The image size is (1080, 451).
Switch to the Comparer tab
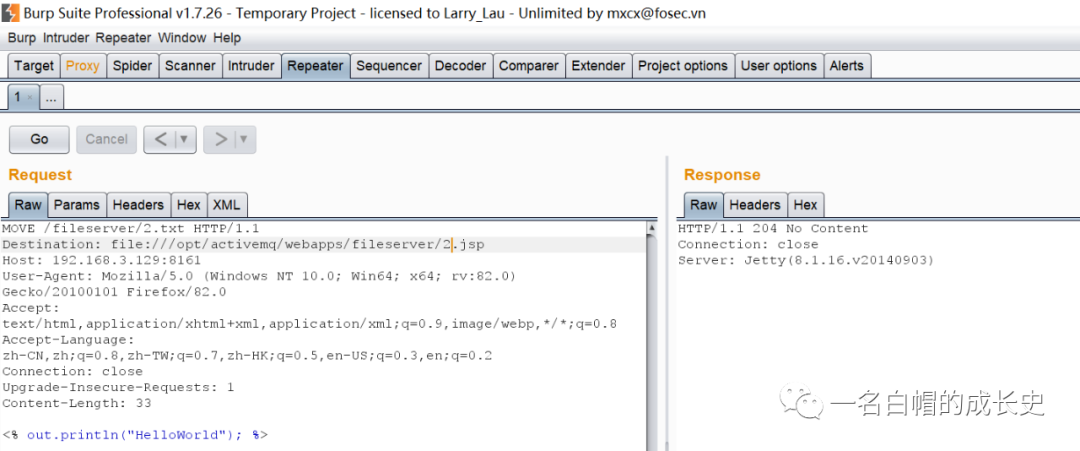point(529,66)
